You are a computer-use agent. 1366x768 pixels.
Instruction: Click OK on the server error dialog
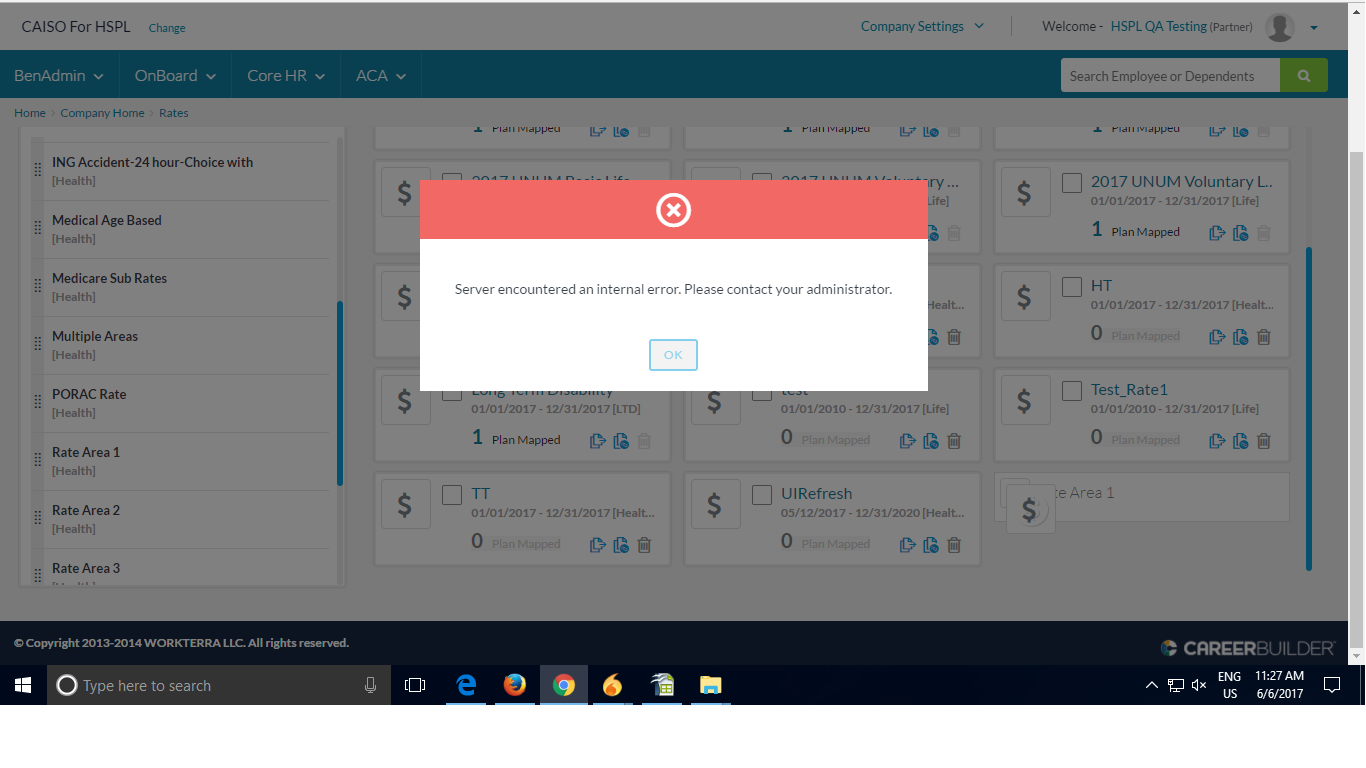click(673, 355)
